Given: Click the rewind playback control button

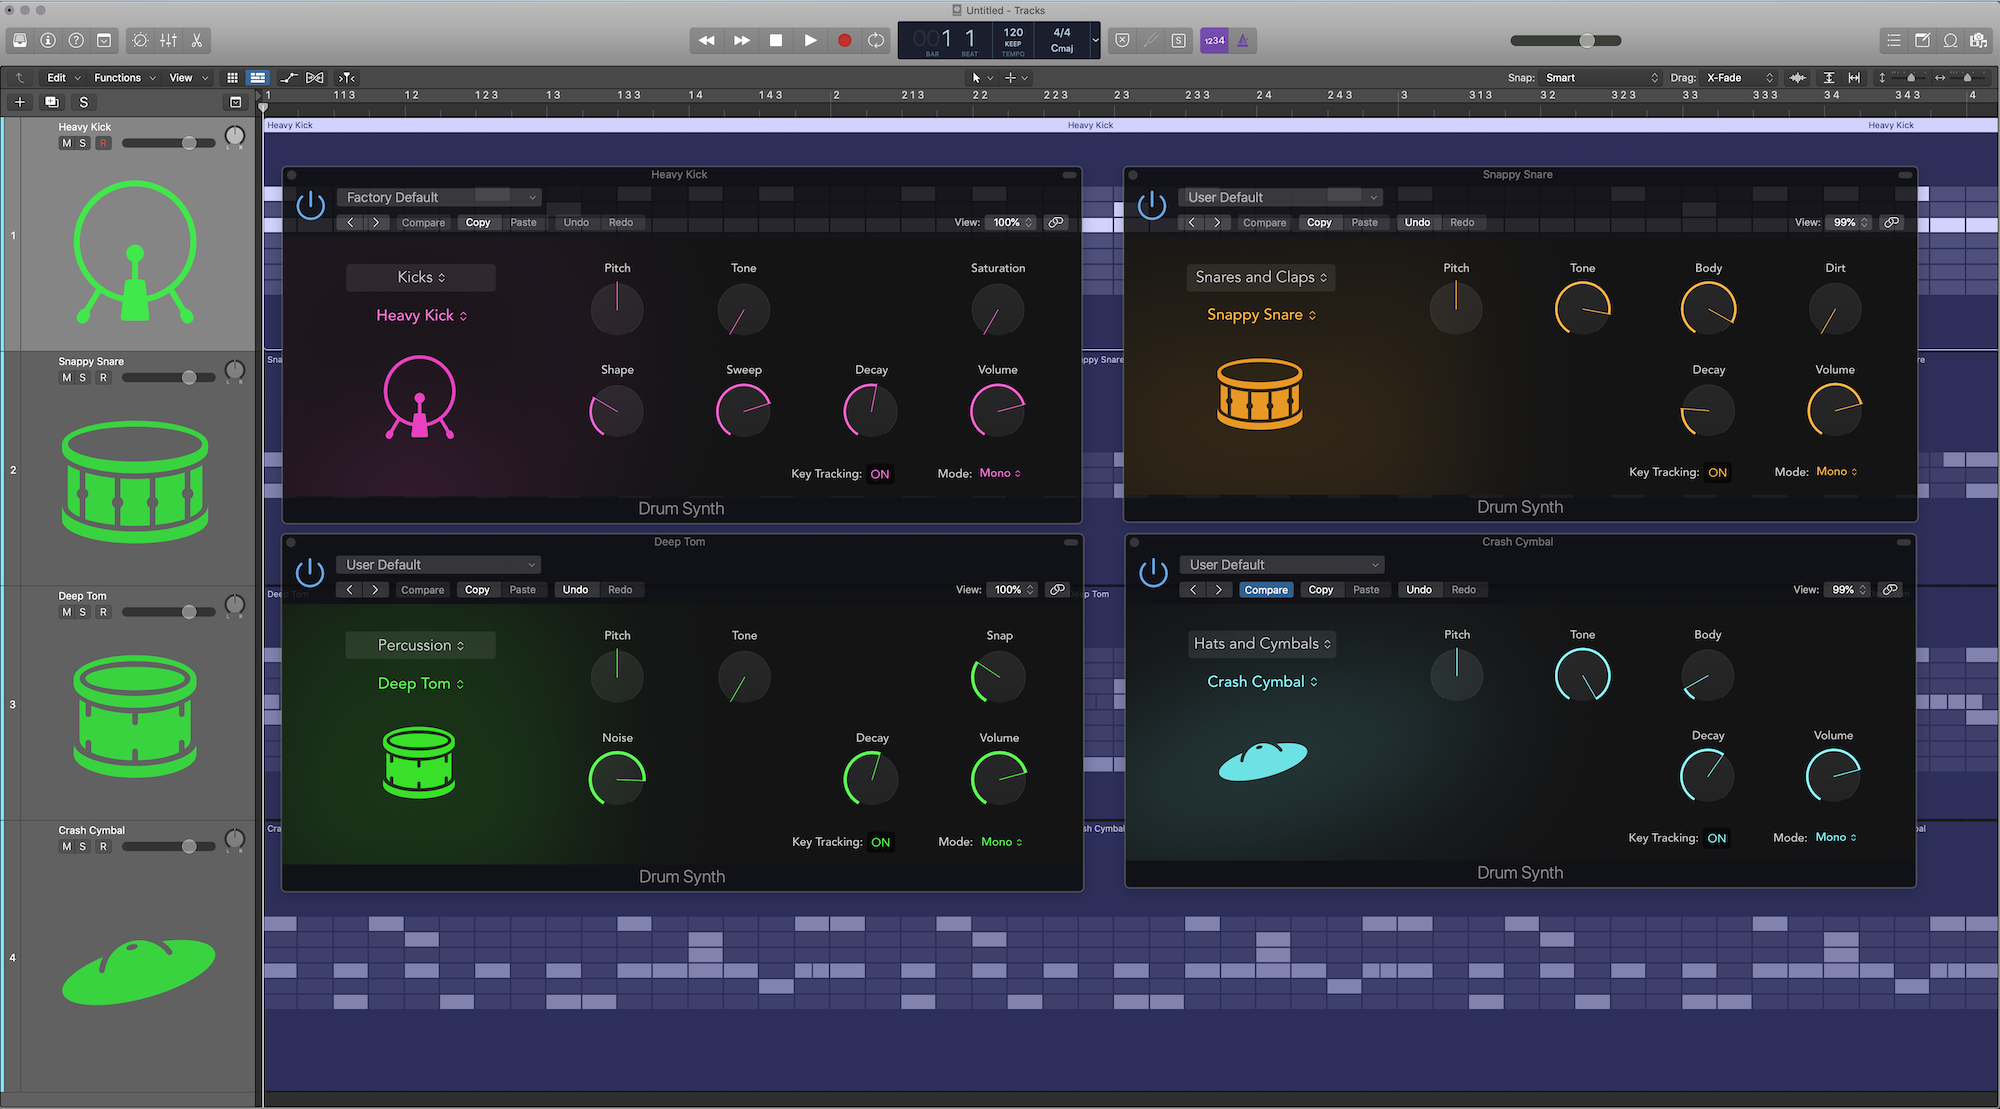Looking at the screenshot, I should pyautogui.click(x=706, y=40).
